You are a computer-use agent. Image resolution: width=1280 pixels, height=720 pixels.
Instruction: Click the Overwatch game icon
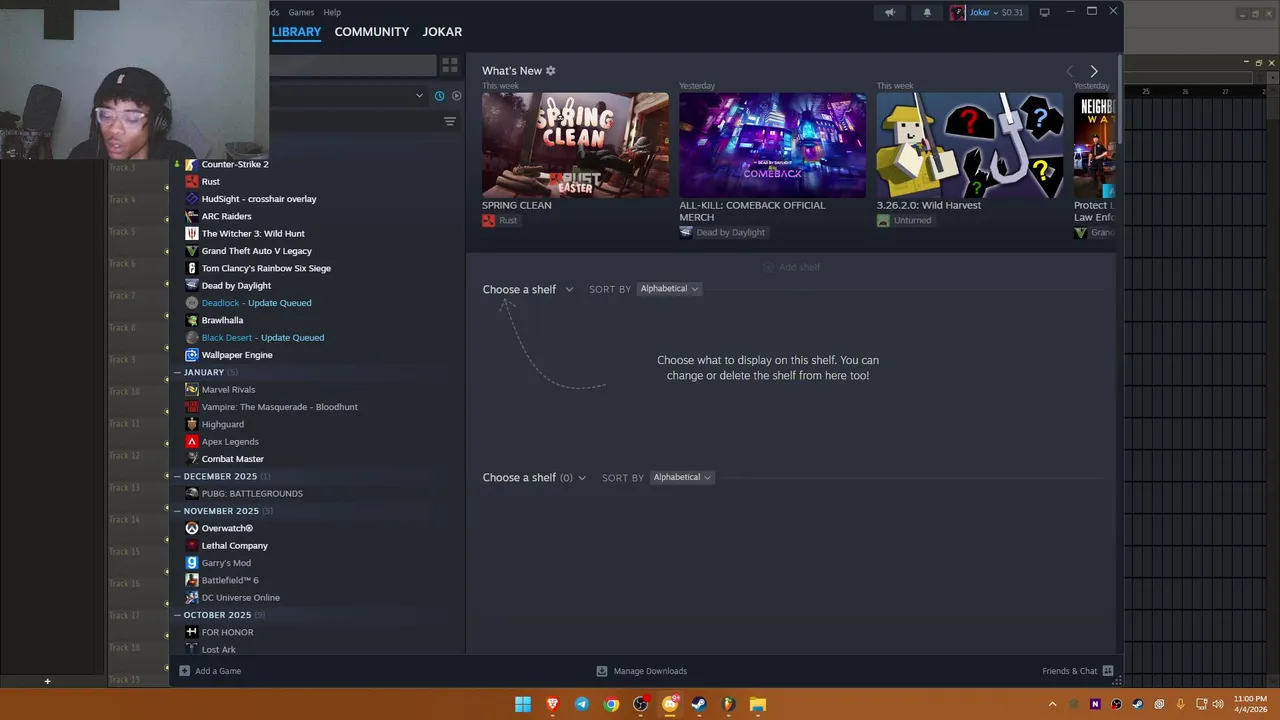point(192,528)
